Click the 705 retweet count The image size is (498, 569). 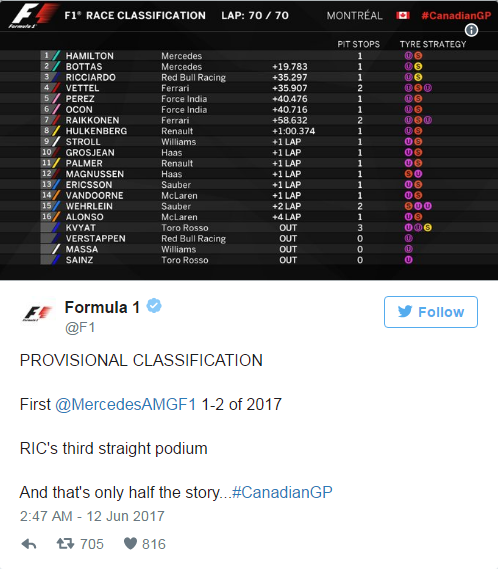point(92,544)
